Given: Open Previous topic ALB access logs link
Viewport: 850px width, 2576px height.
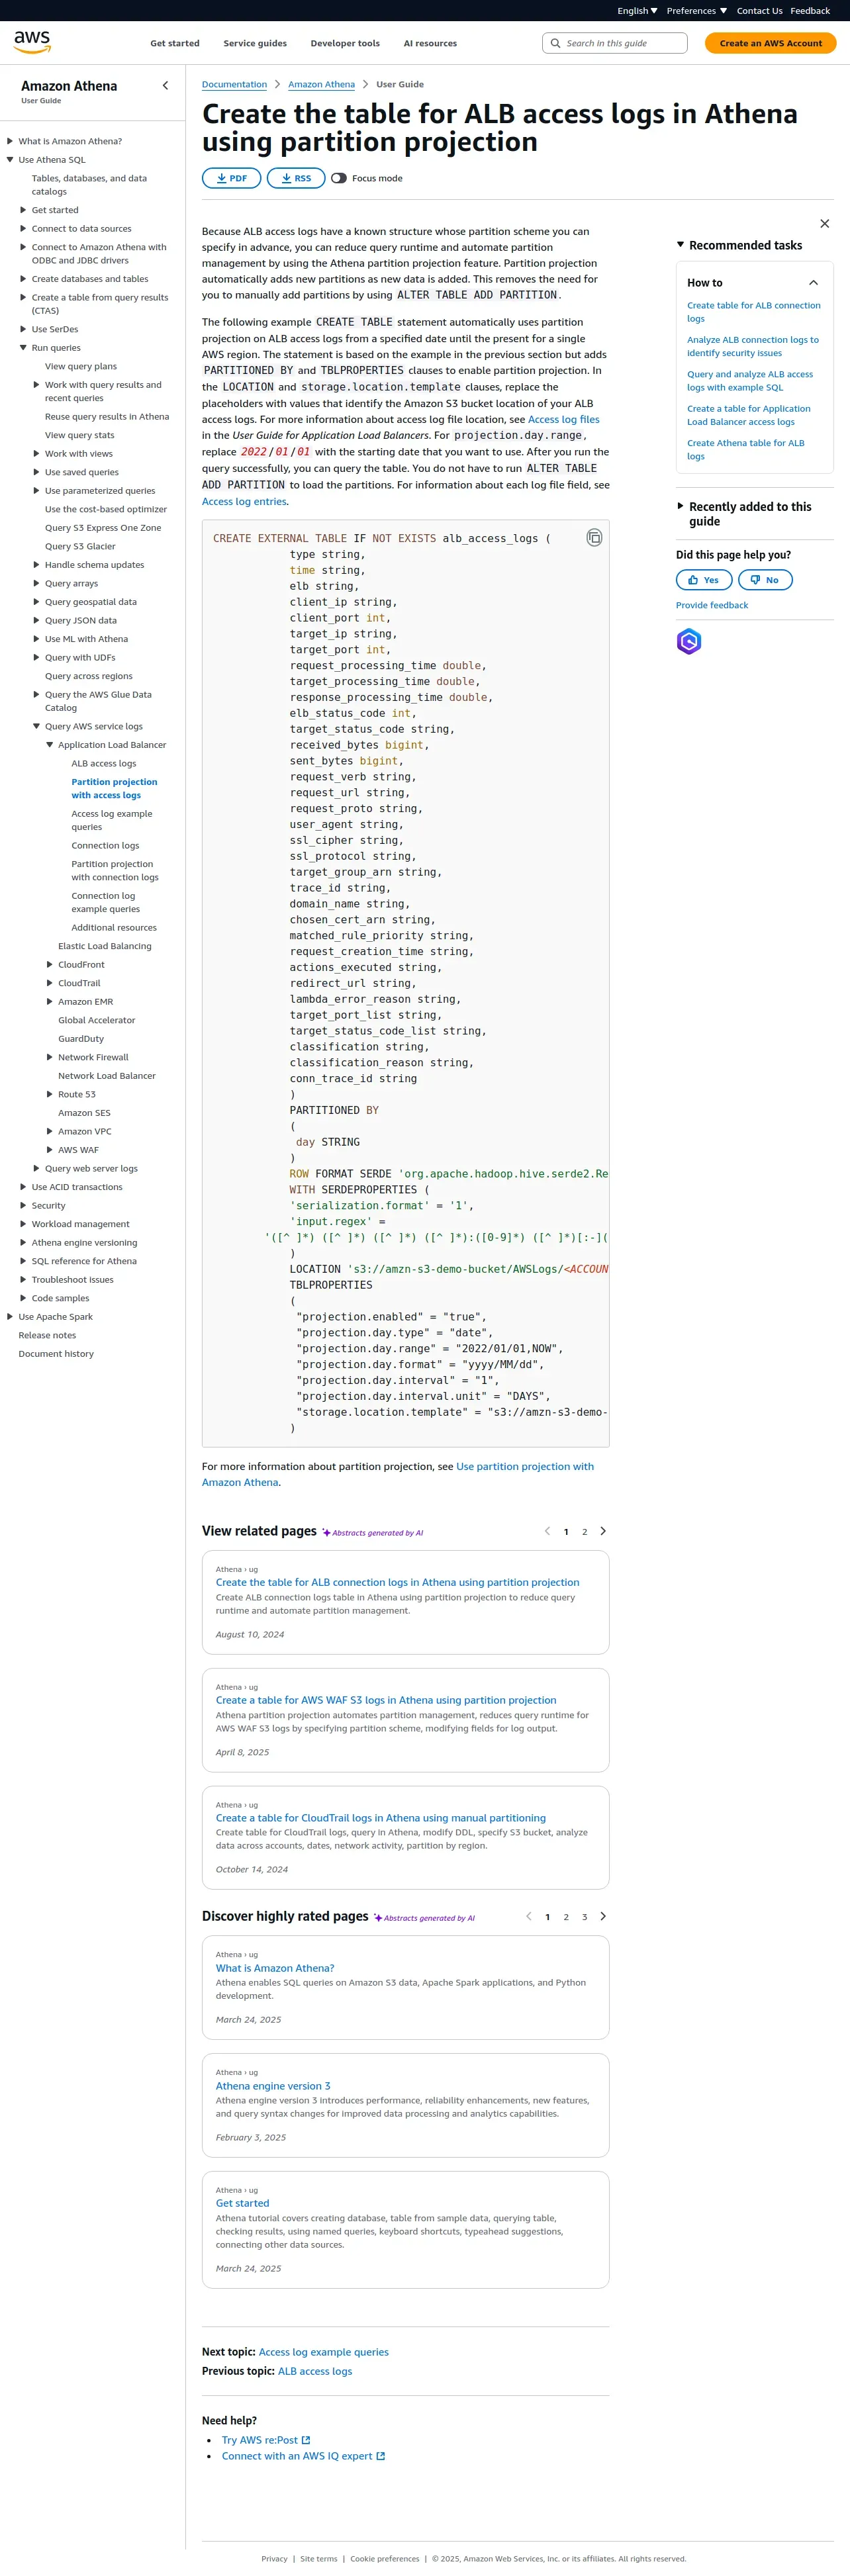Looking at the screenshot, I should [315, 2371].
